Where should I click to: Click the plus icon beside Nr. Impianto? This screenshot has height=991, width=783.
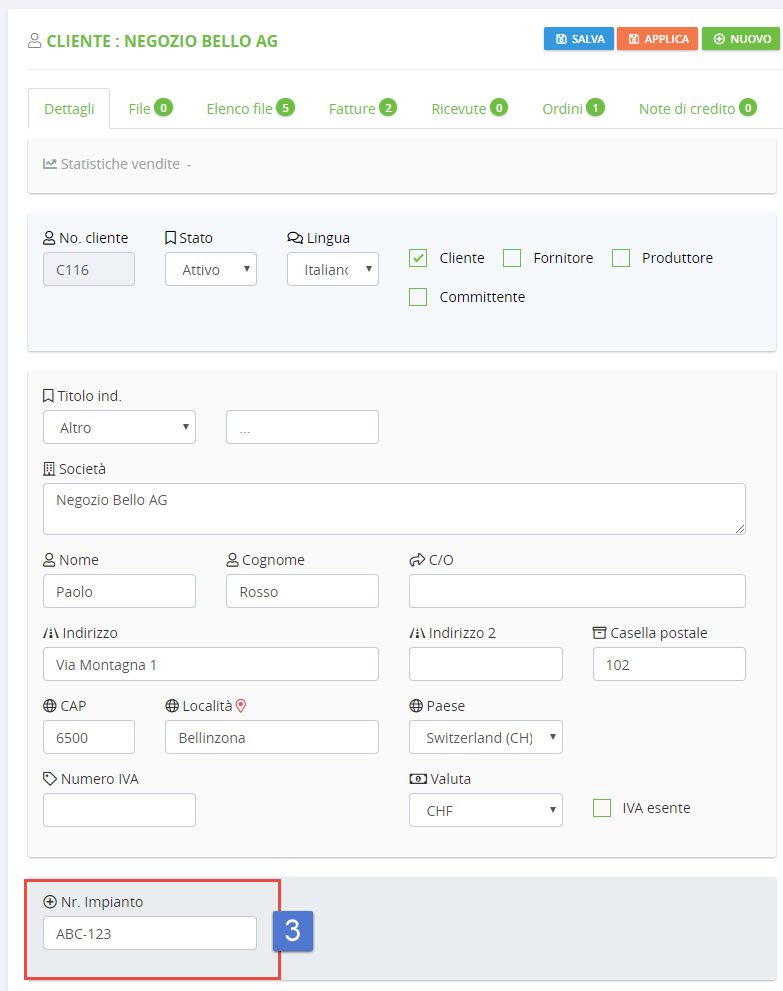point(50,902)
